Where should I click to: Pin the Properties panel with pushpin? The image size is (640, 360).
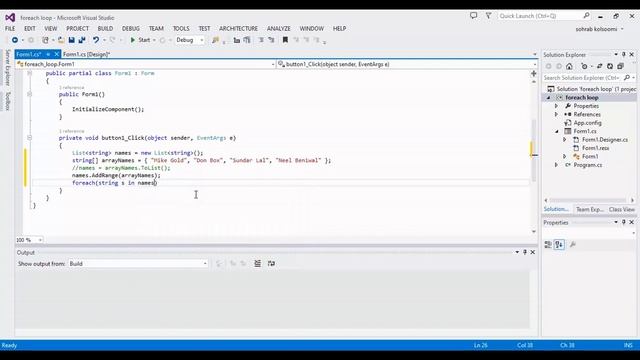point(624,222)
